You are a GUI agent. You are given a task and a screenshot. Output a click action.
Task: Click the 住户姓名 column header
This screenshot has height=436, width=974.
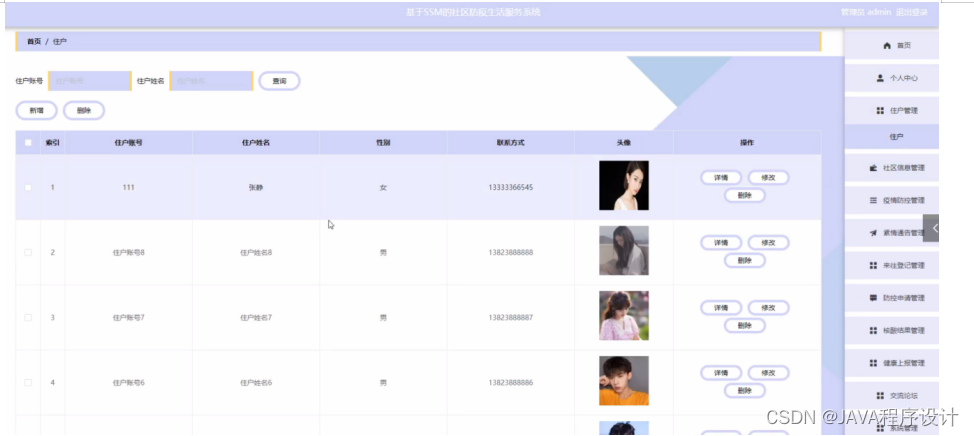click(x=256, y=142)
